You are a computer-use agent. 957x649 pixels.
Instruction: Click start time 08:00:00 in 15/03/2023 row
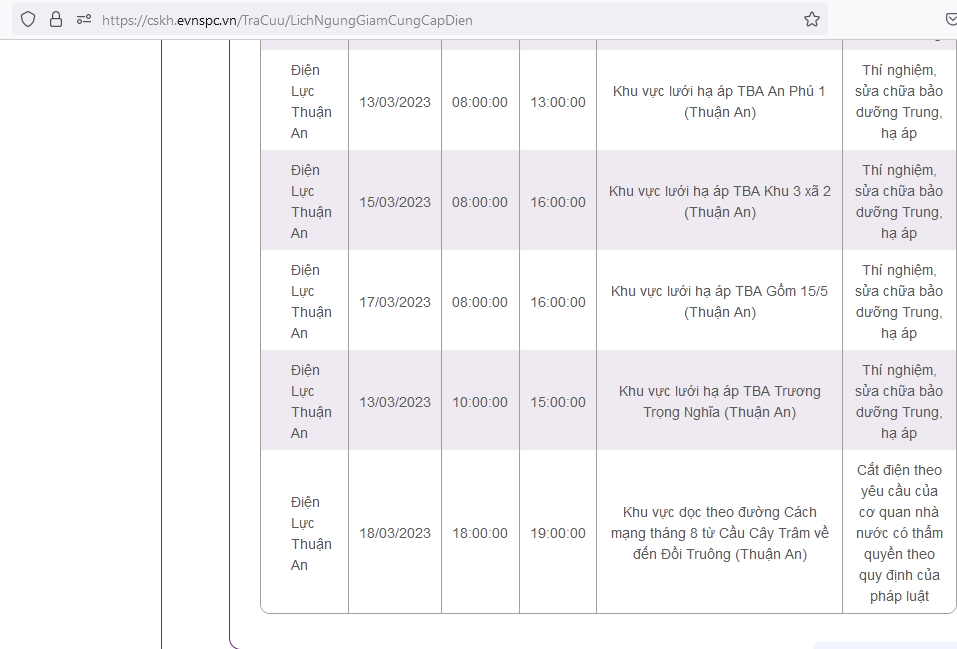pos(480,202)
